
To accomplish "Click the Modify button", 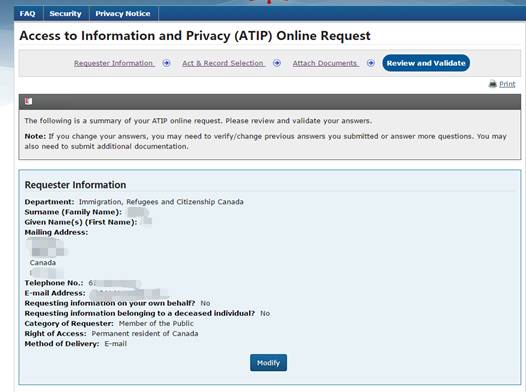I will click(268, 363).
